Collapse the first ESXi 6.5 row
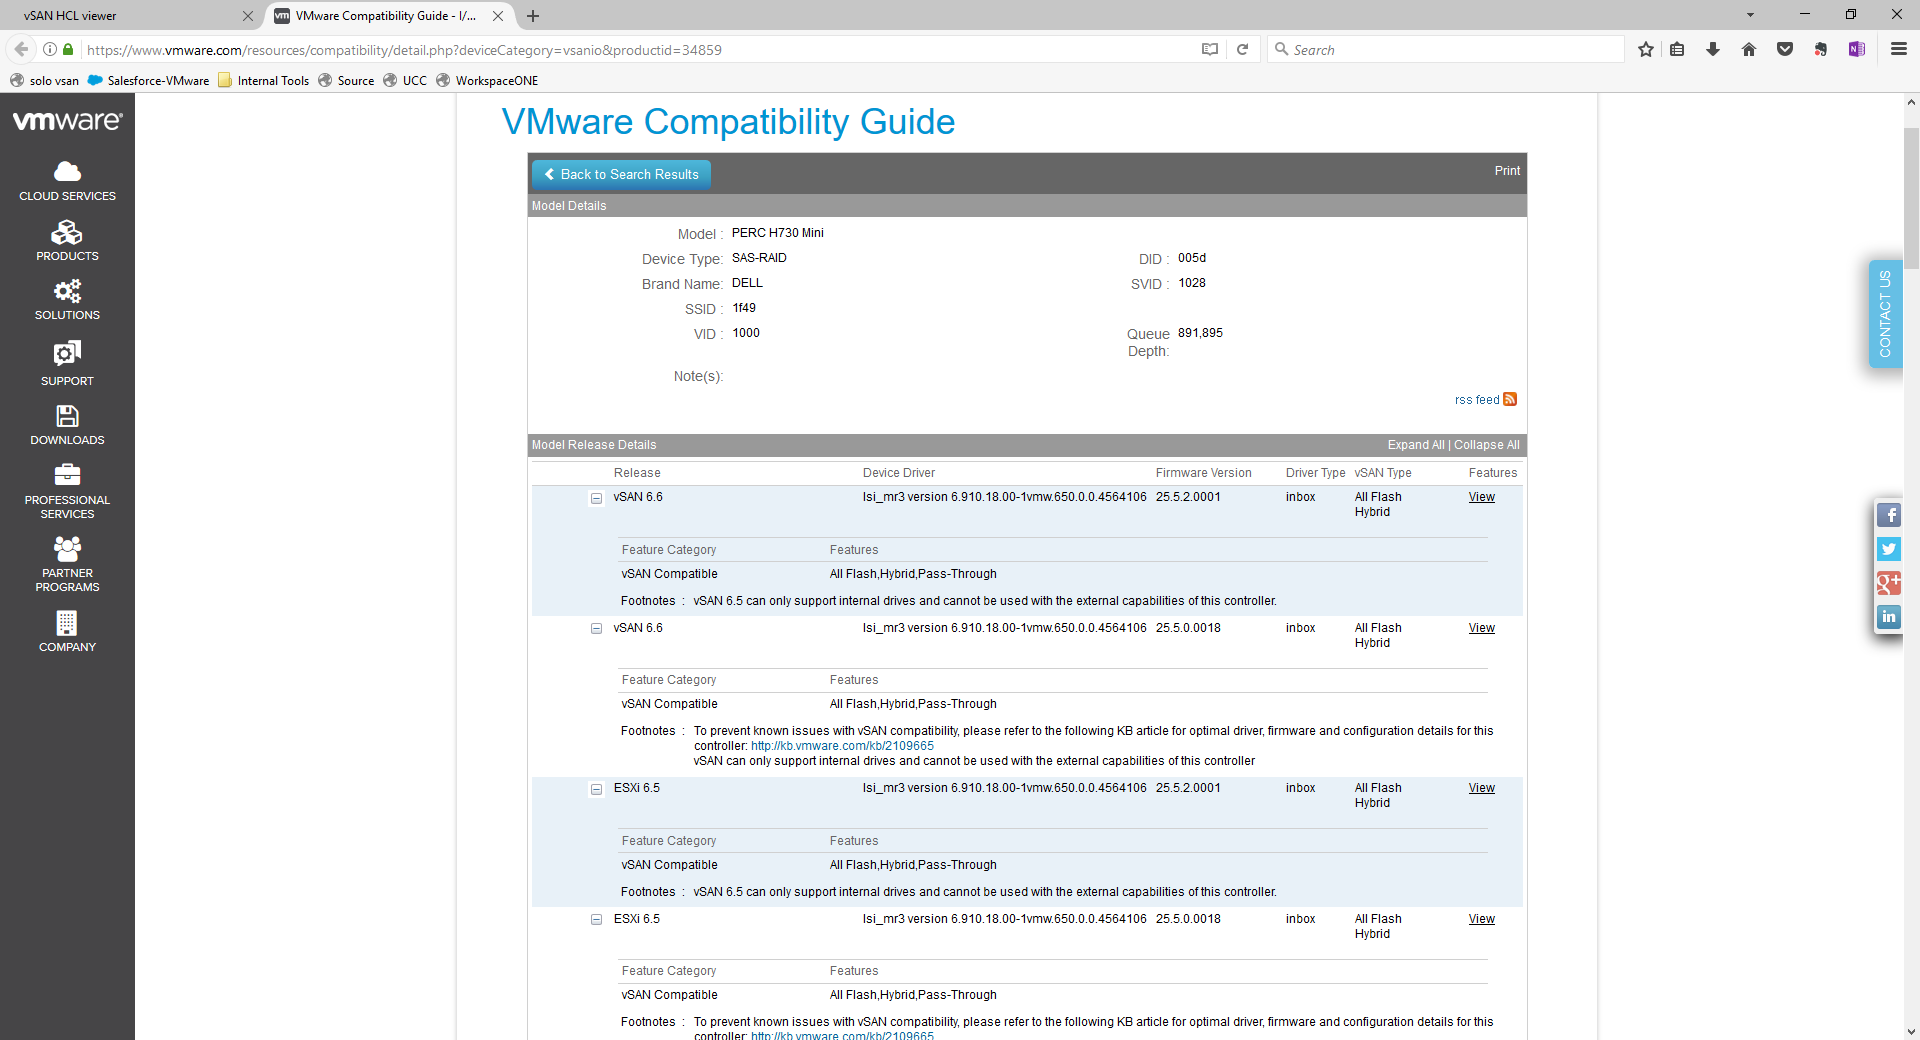Image resolution: width=1920 pixels, height=1040 pixels. pyautogui.click(x=596, y=789)
